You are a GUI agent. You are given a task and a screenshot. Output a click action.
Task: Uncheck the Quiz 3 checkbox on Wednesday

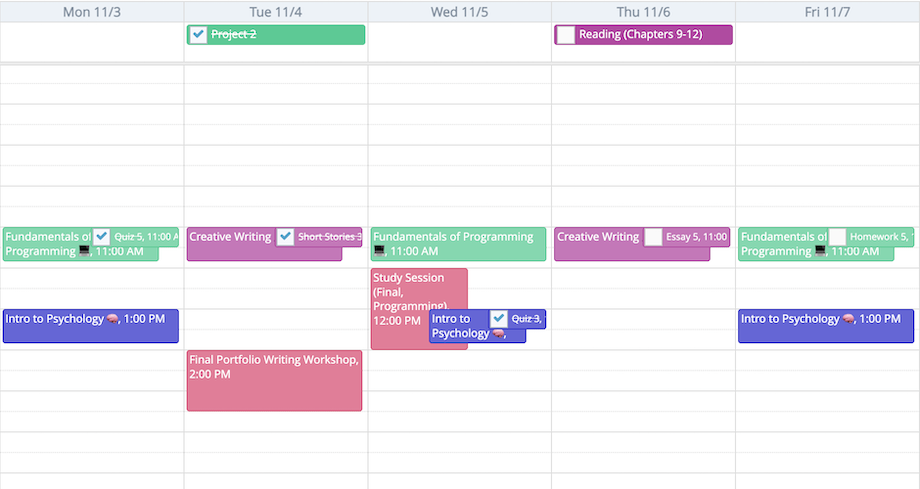[499, 319]
